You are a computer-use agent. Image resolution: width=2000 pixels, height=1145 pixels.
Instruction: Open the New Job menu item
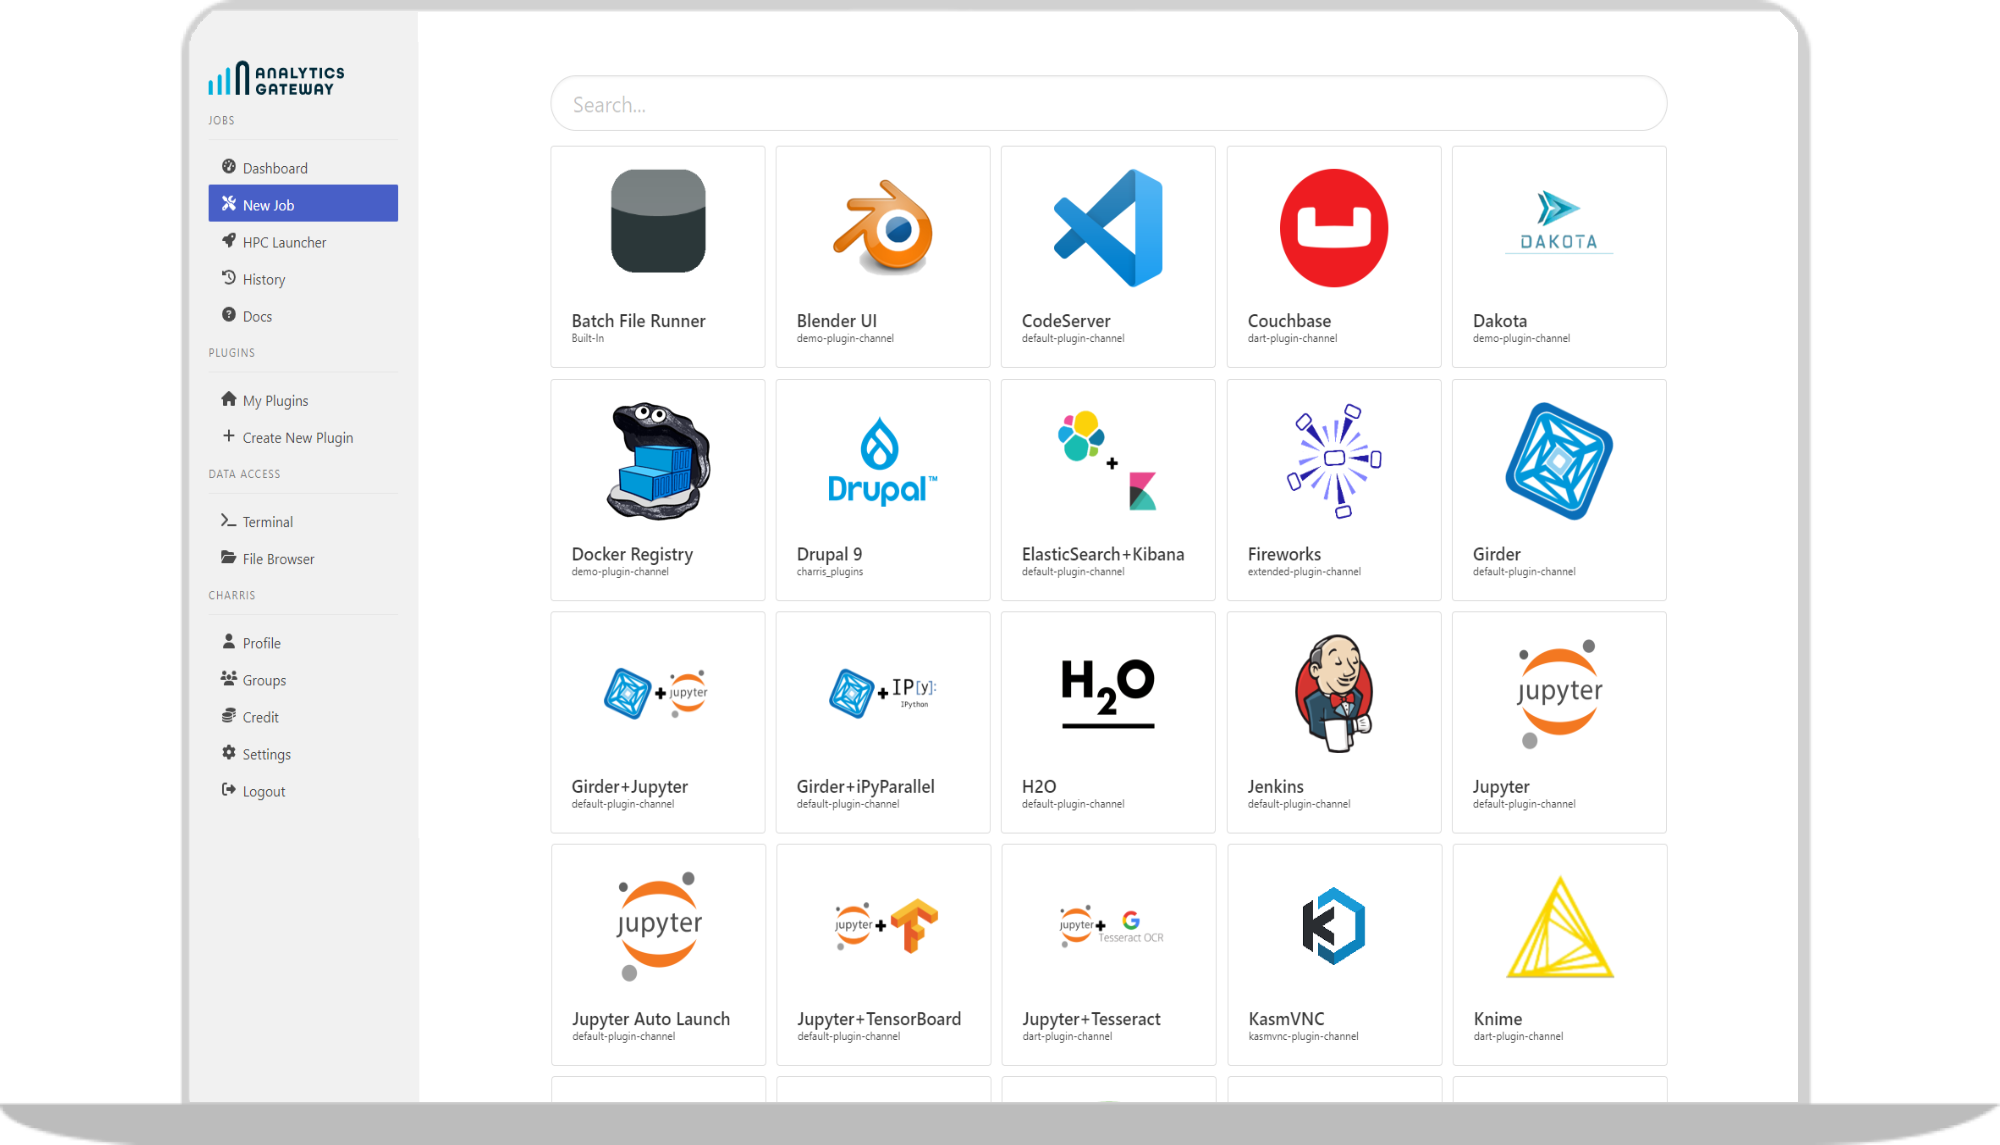pyautogui.click(x=303, y=204)
